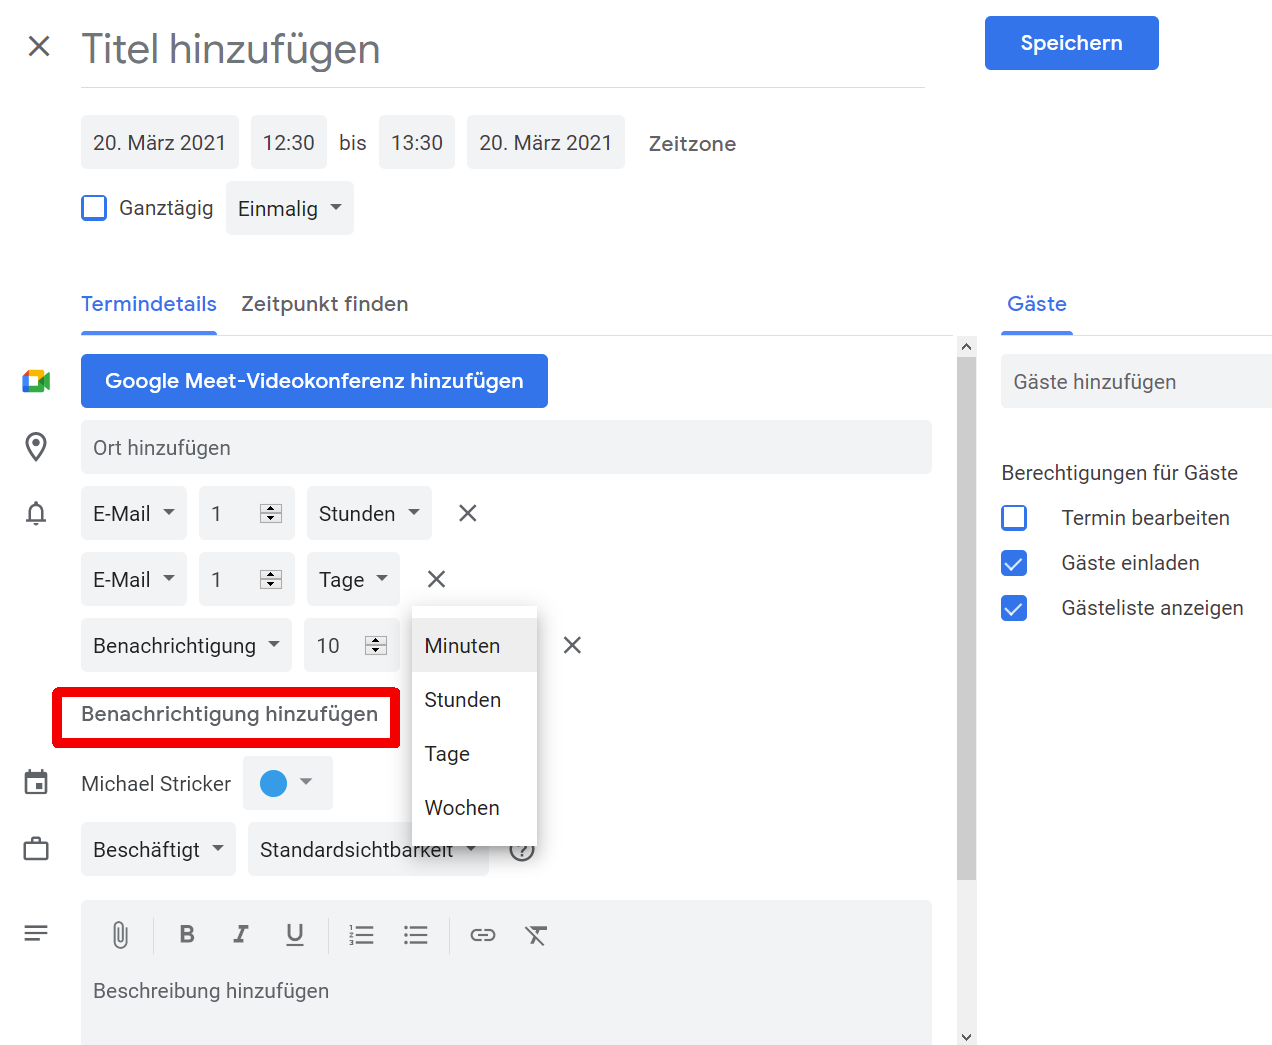Open the event color dropdown arrow
Viewport: 1272px width, 1045px height.
point(306,782)
